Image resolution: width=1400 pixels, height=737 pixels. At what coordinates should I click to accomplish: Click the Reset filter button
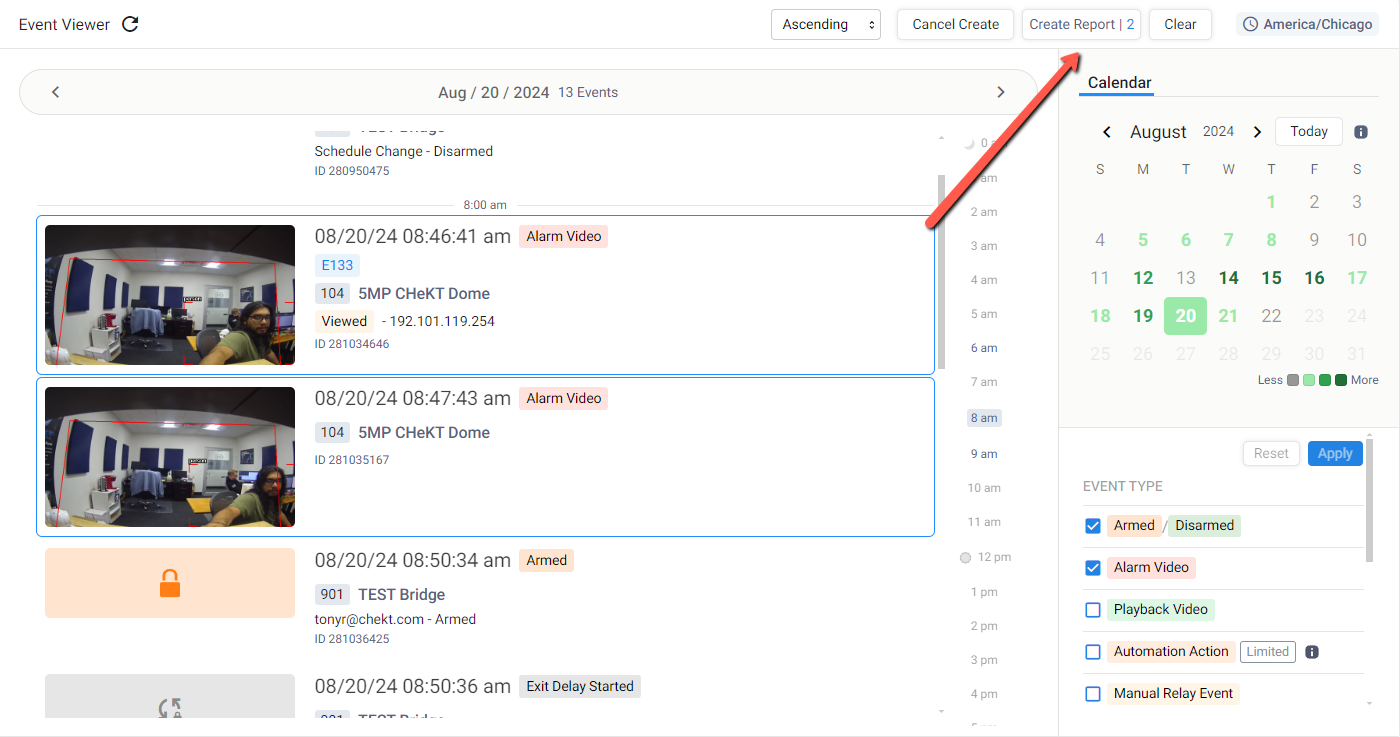click(x=1271, y=453)
